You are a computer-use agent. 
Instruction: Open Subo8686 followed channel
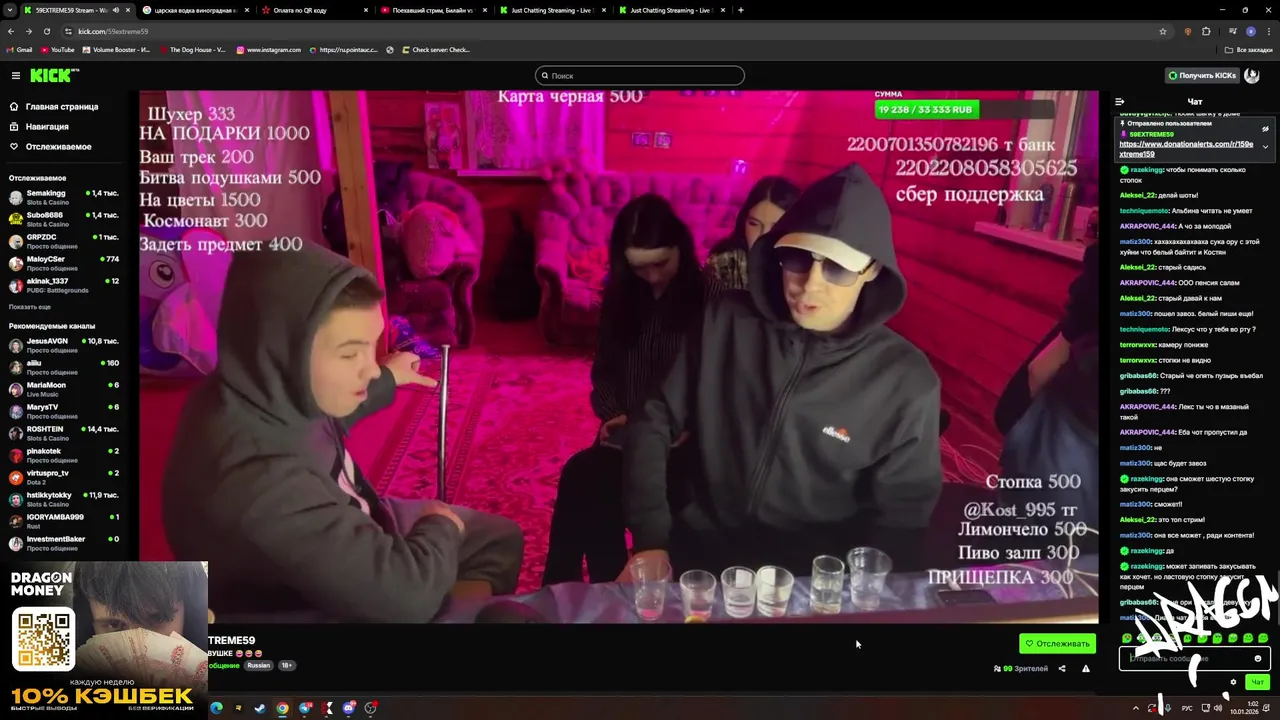pyautogui.click(x=64, y=218)
